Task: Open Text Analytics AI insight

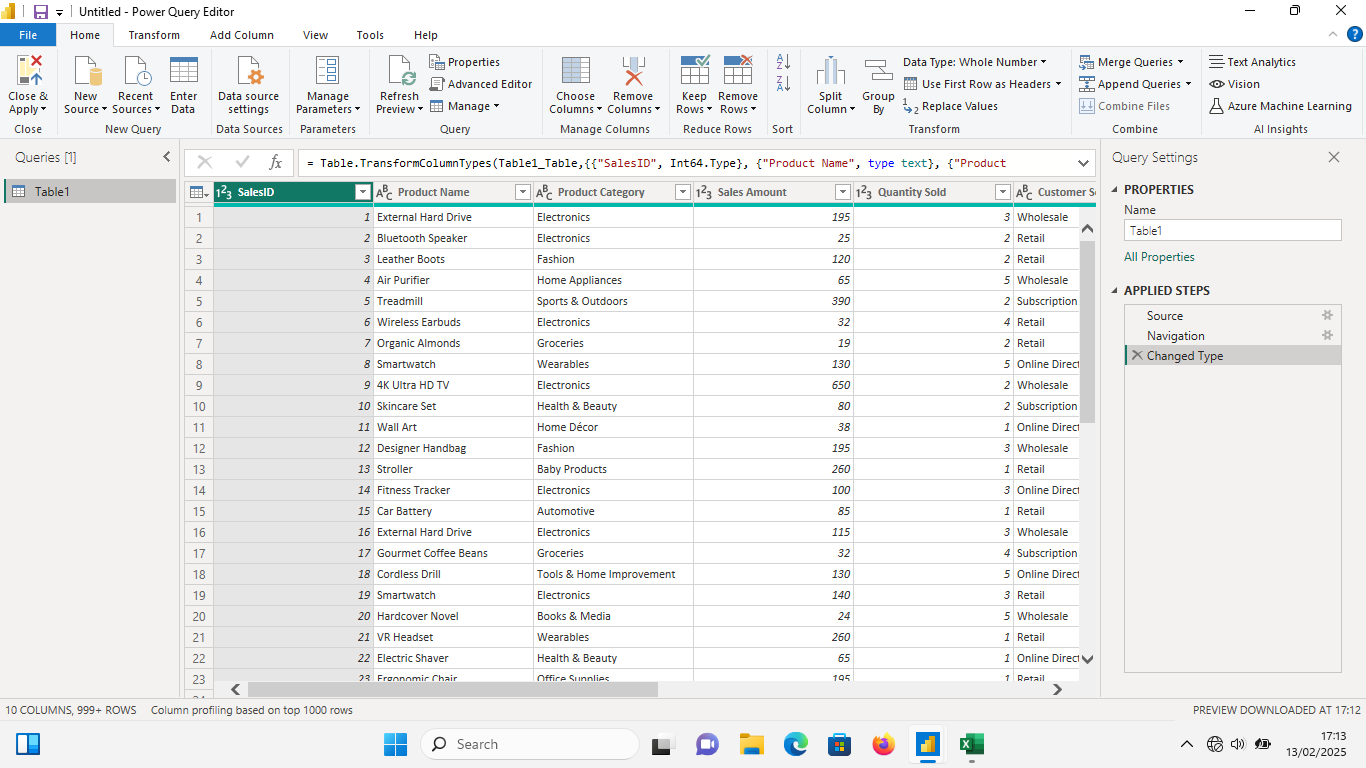Action: point(1252,62)
